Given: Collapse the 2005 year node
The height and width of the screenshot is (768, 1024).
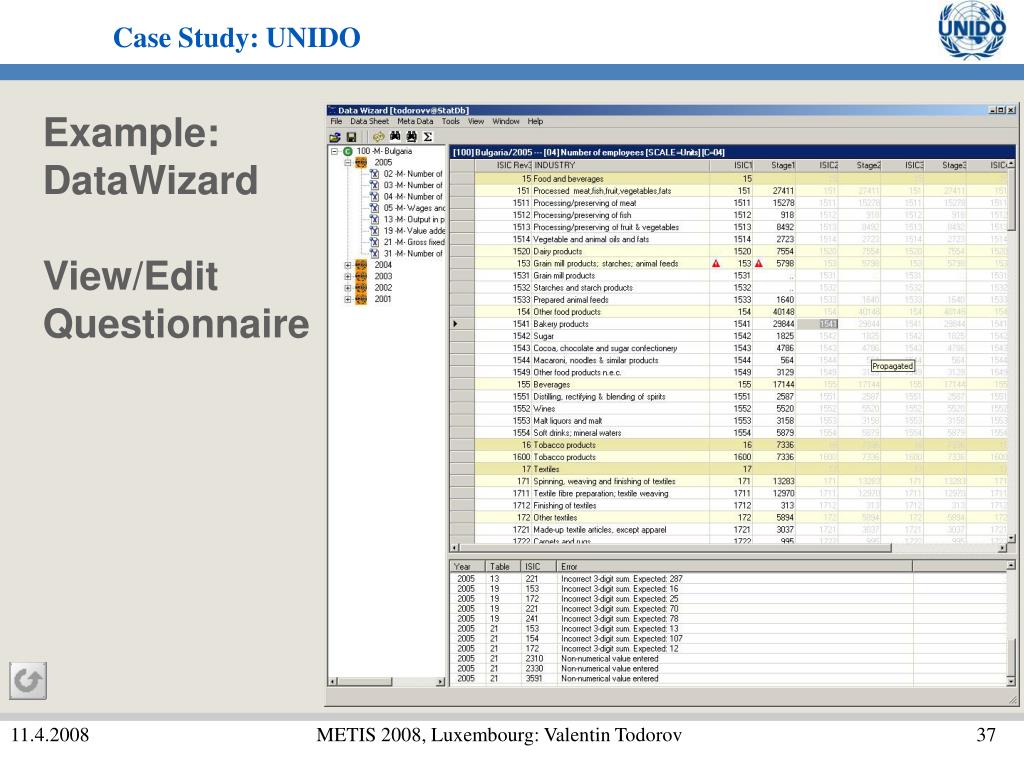Looking at the screenshot, I should click(347, 163).
